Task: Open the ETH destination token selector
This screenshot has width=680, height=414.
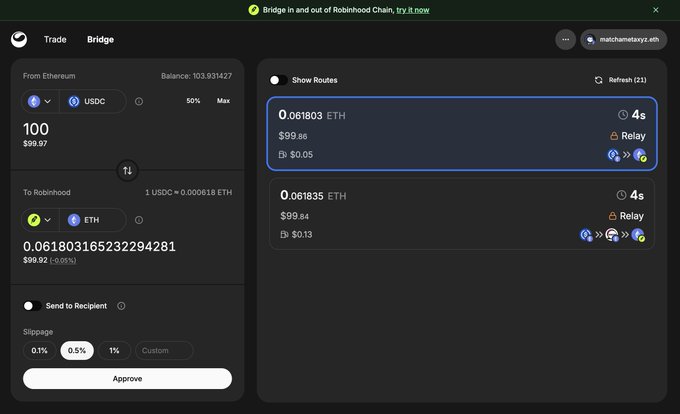Action: point(92,220)
